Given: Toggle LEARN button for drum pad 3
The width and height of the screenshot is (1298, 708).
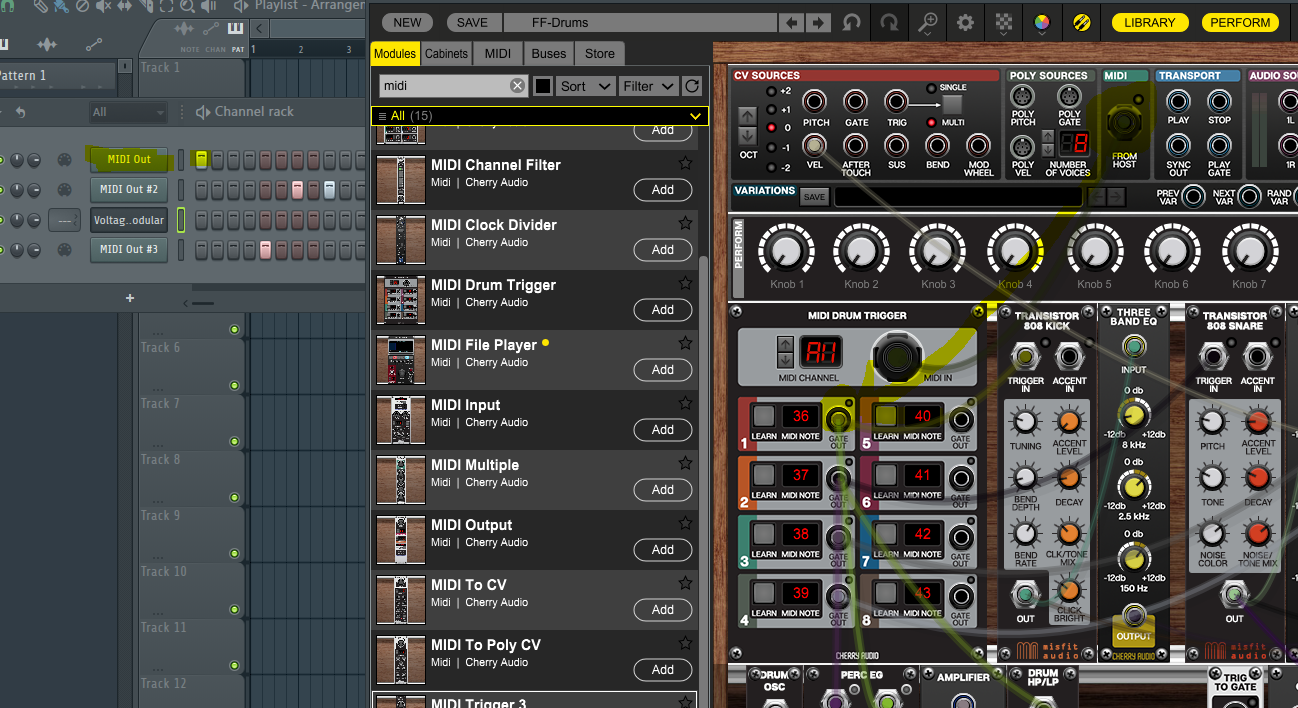Looking at the screenshot, I should 764,535.
